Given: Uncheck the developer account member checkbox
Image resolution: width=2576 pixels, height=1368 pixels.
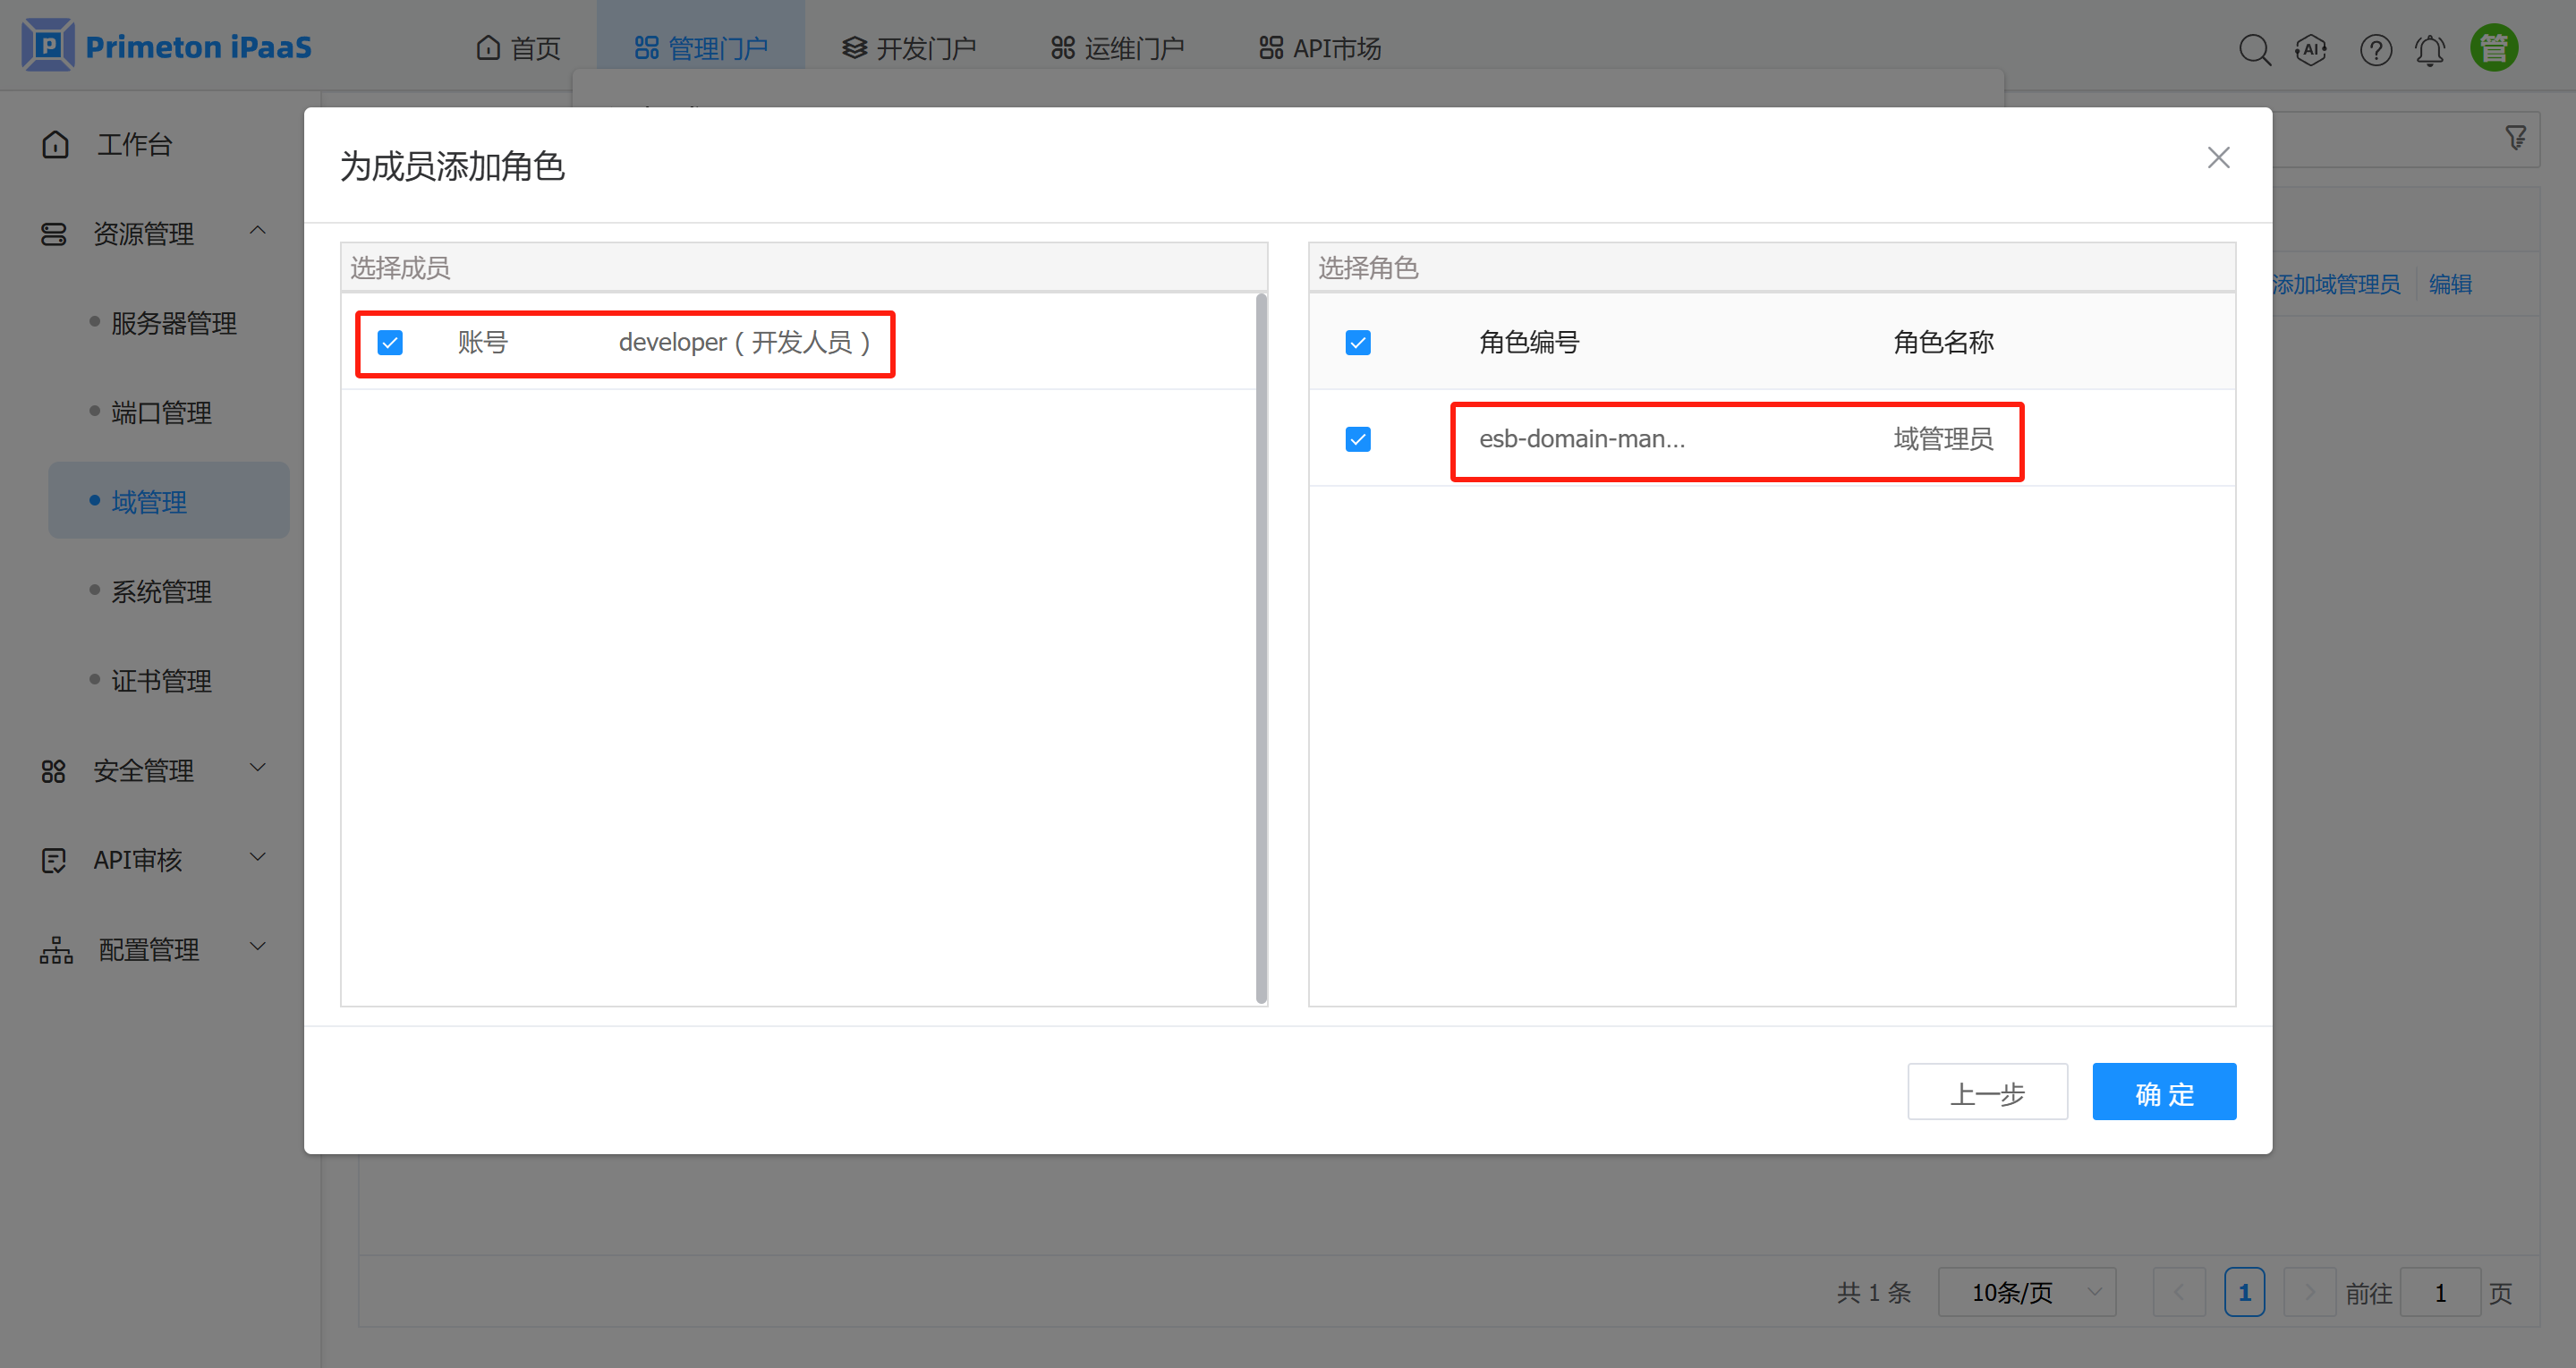Looking at the screenshot, I should [390, 343].
